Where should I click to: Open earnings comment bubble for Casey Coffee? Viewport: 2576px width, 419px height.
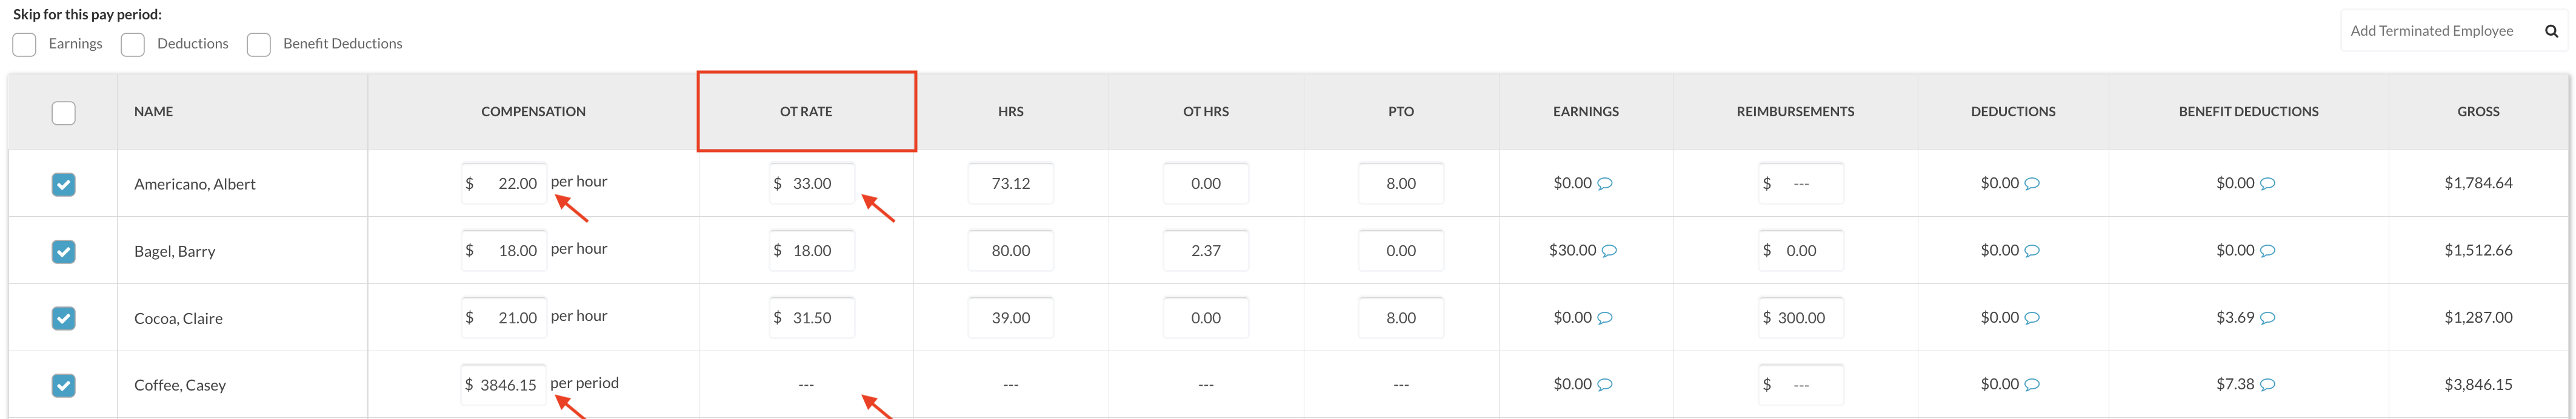(x=1605, y=385)
